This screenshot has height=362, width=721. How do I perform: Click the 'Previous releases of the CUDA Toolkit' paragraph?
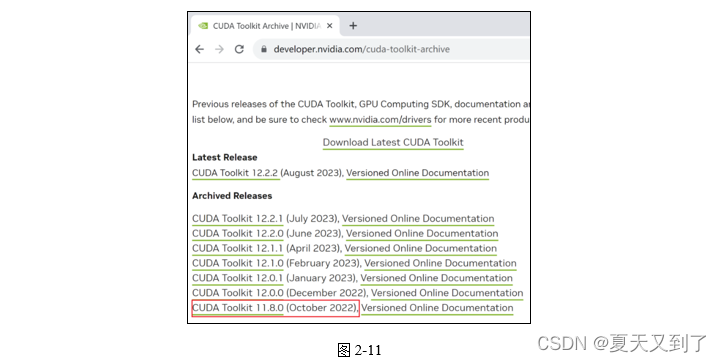tap(360, 112)
